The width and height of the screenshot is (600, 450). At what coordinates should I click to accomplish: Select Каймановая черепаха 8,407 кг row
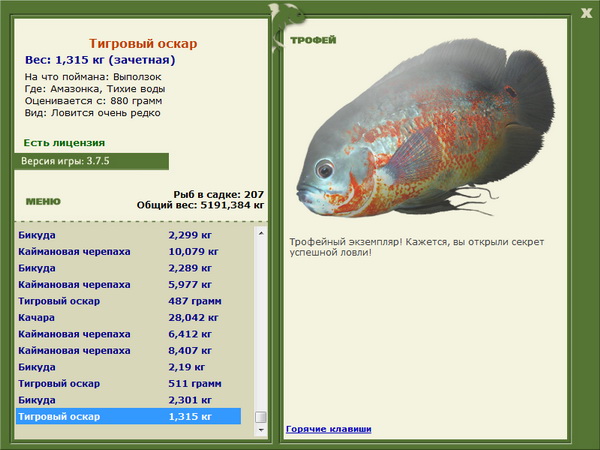click(x=129, y=350)
